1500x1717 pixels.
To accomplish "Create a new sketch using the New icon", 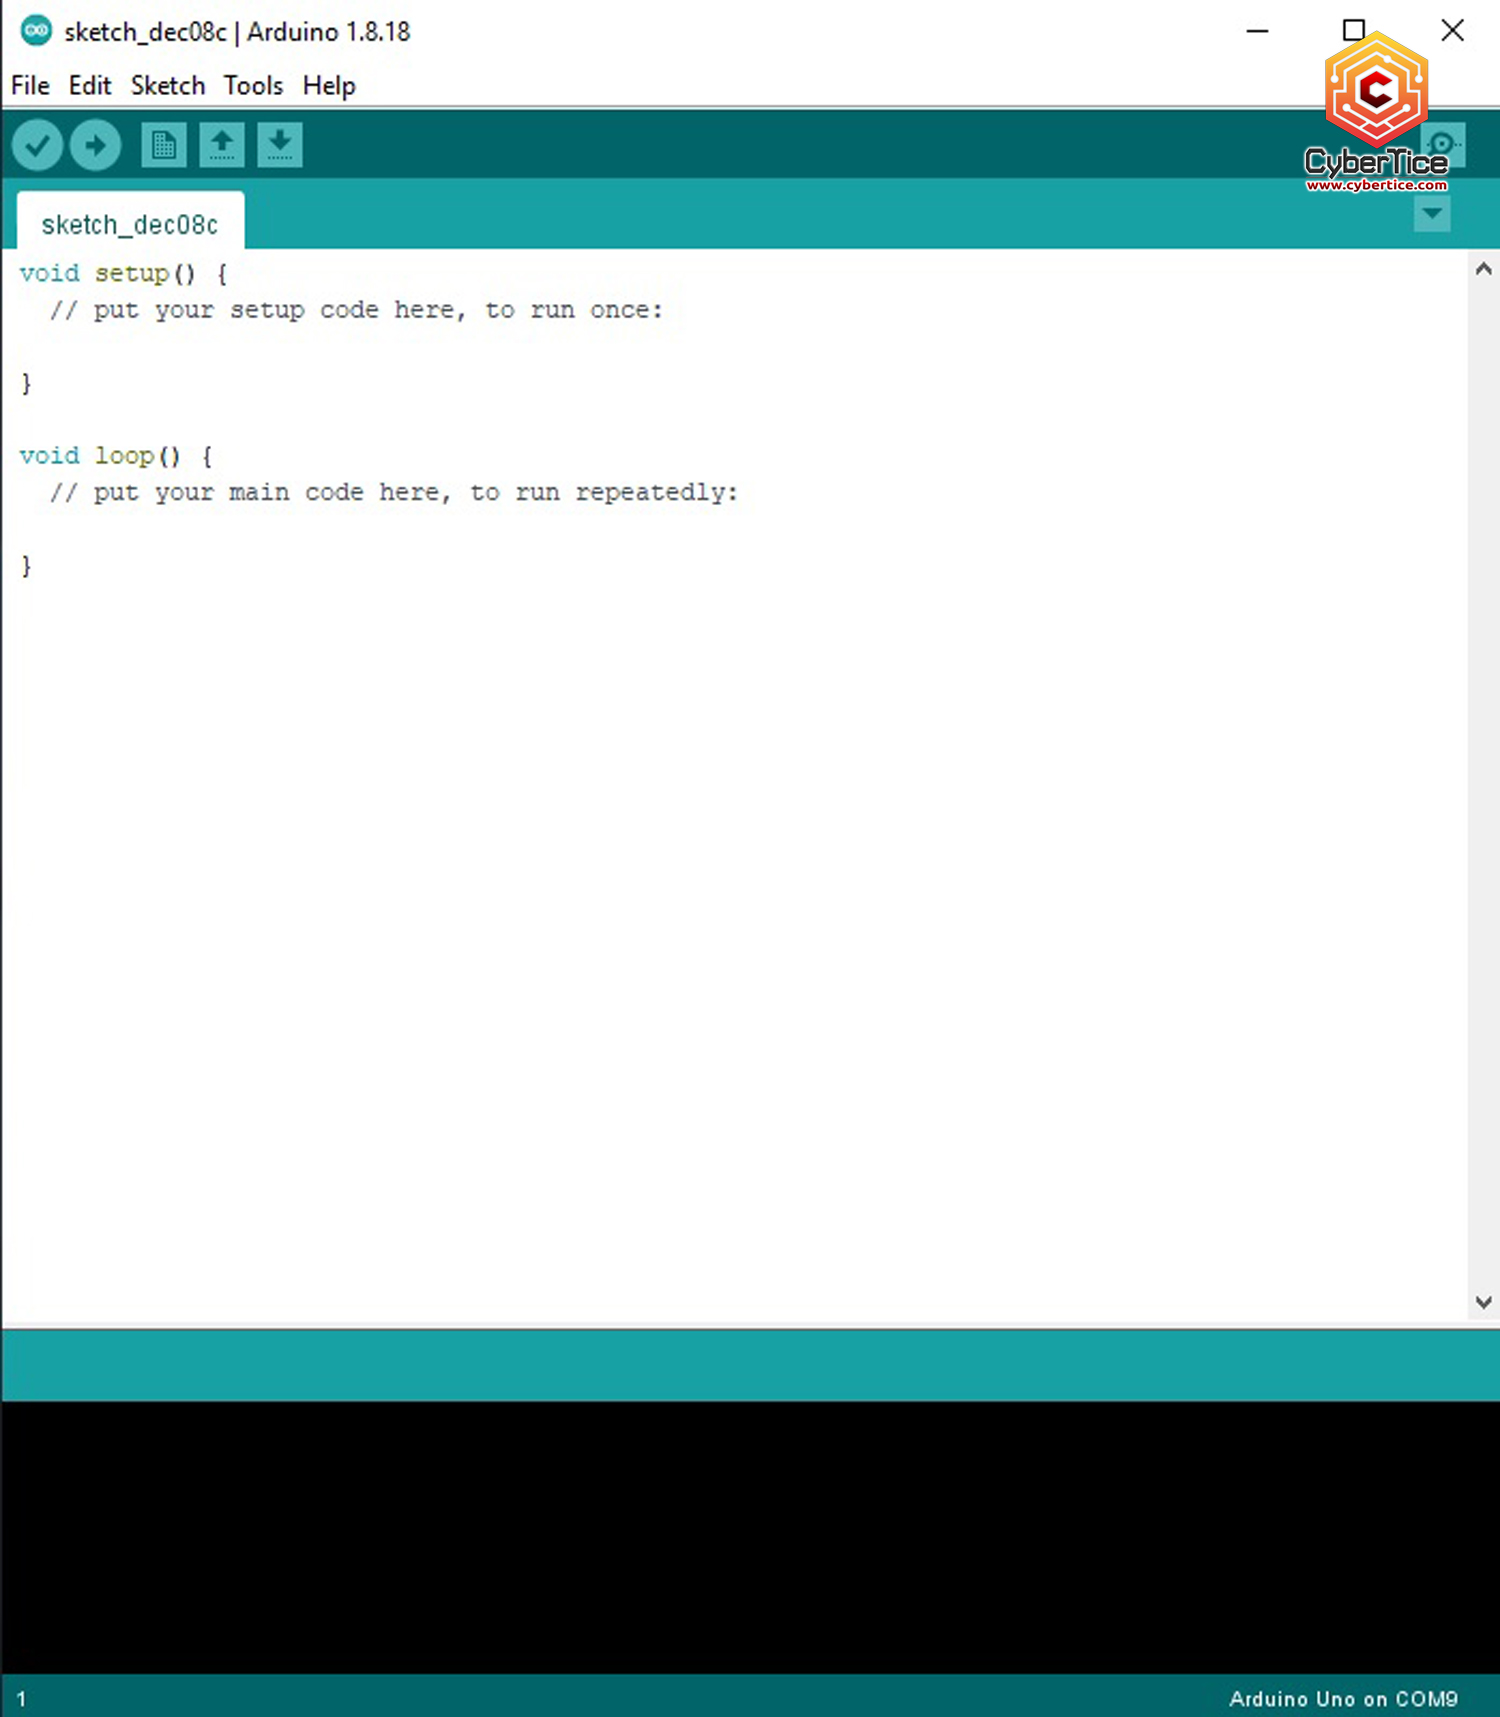I will tap(164, 146).
